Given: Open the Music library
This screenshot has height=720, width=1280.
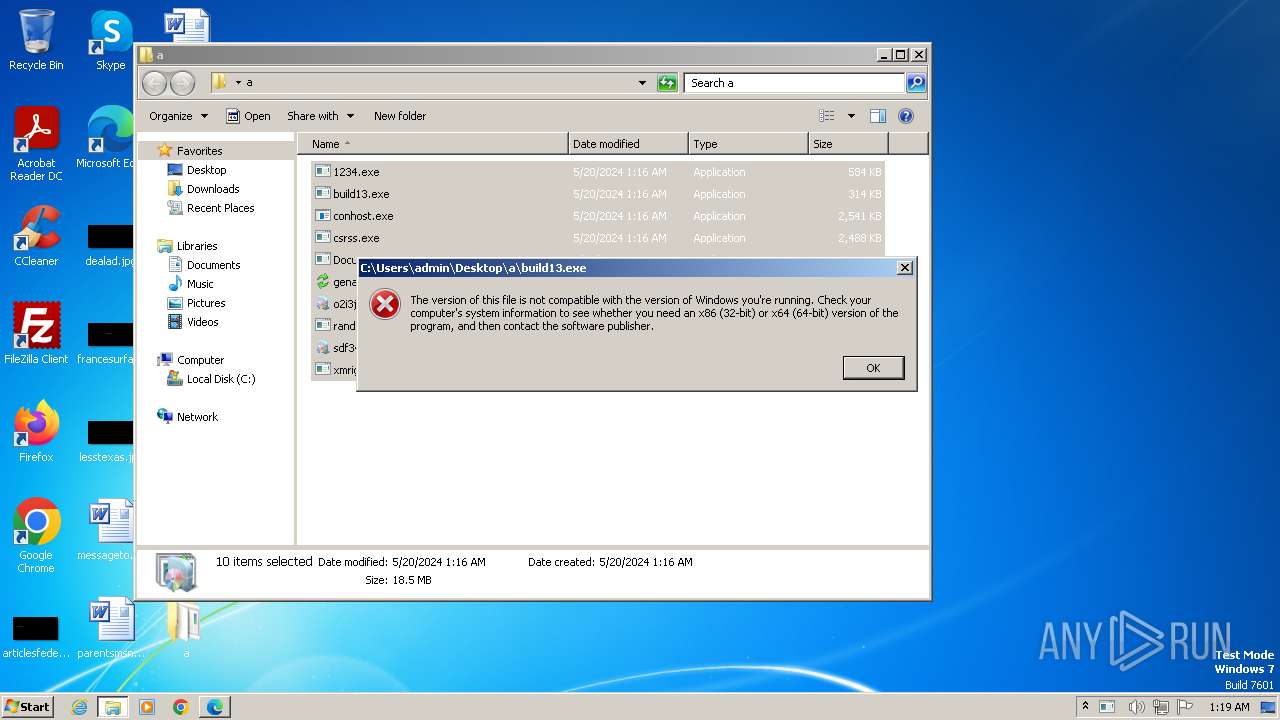Looking at the screenshot, I should (200, 284).
